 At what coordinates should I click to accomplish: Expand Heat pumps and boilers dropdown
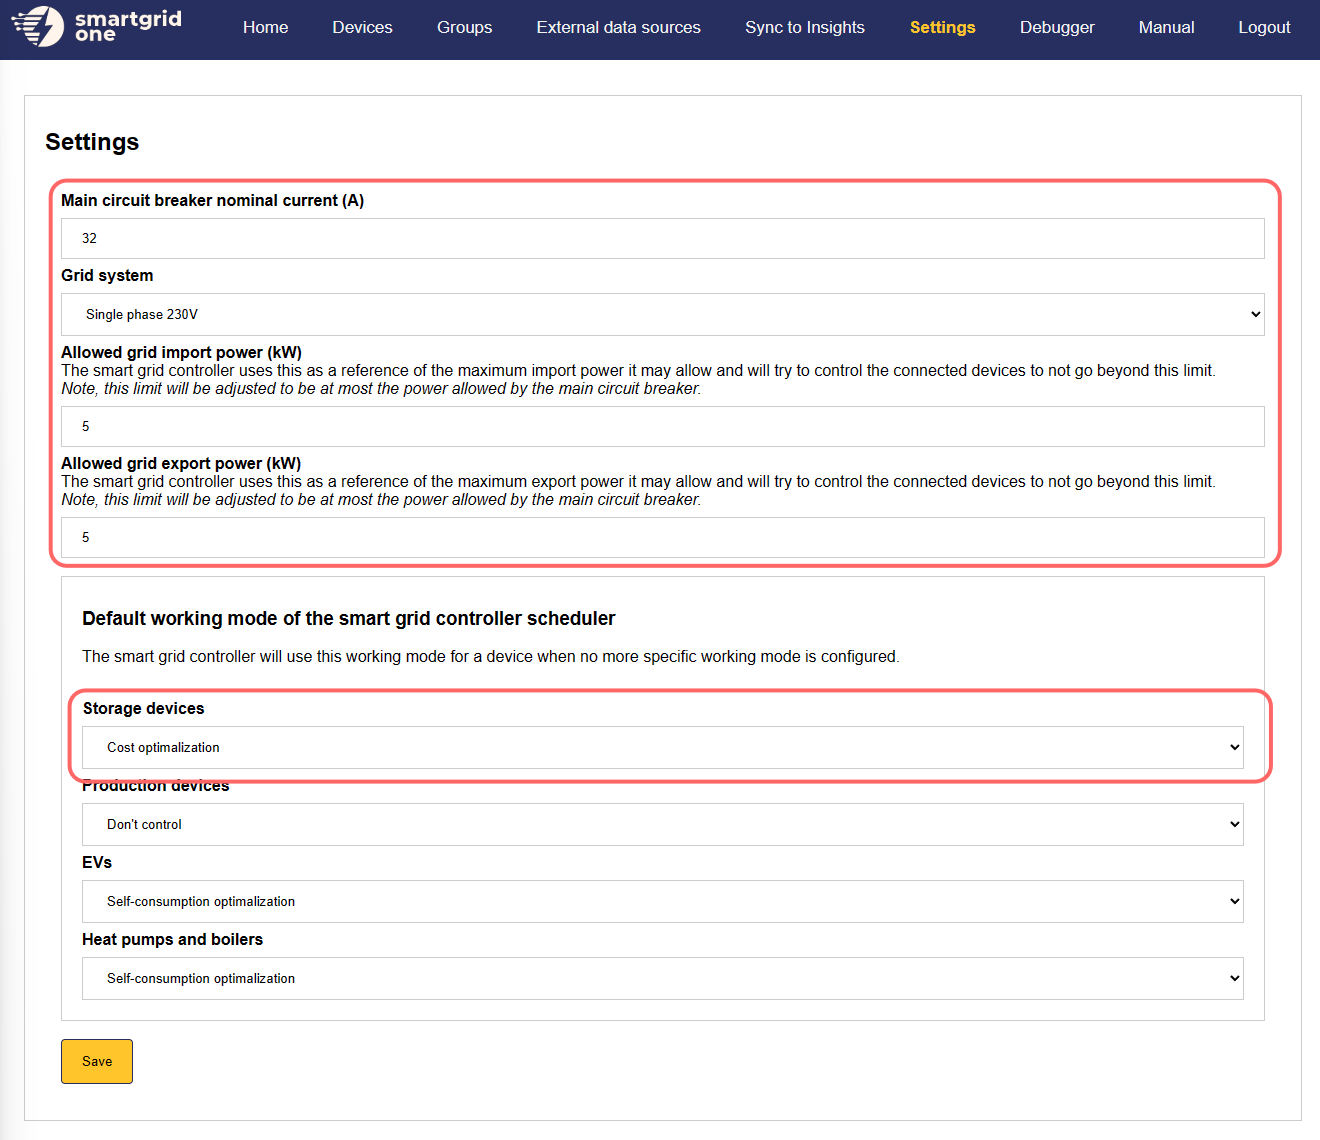pyautogui.click(x=662, y=979)
